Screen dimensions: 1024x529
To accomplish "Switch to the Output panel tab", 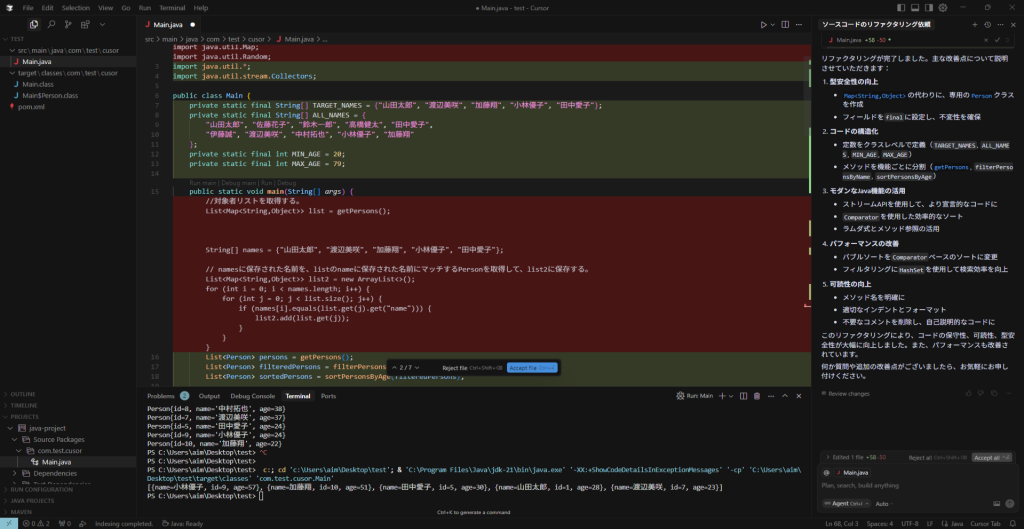I will tap(209, 396).
